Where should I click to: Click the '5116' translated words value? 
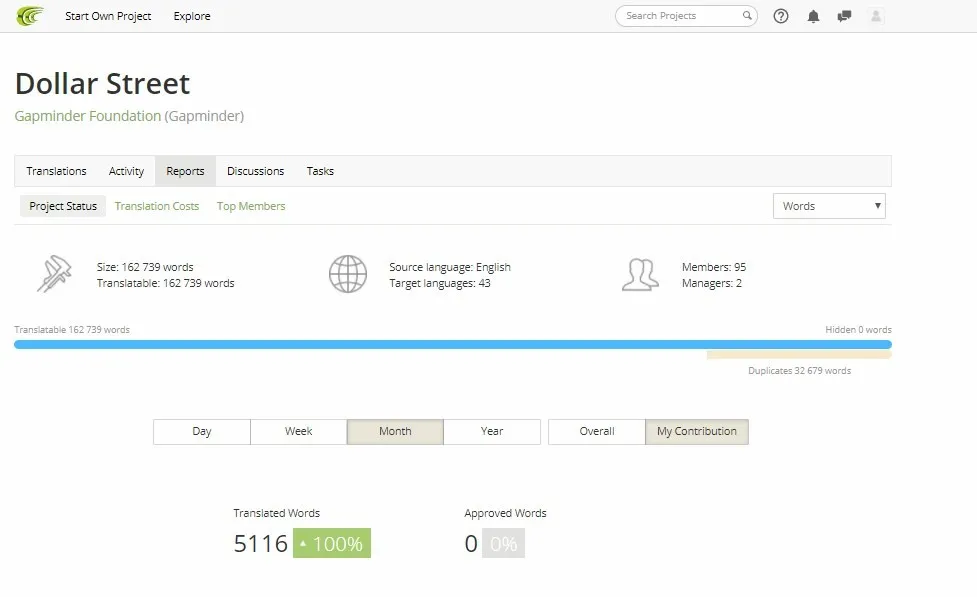click(x=260, y=543)
